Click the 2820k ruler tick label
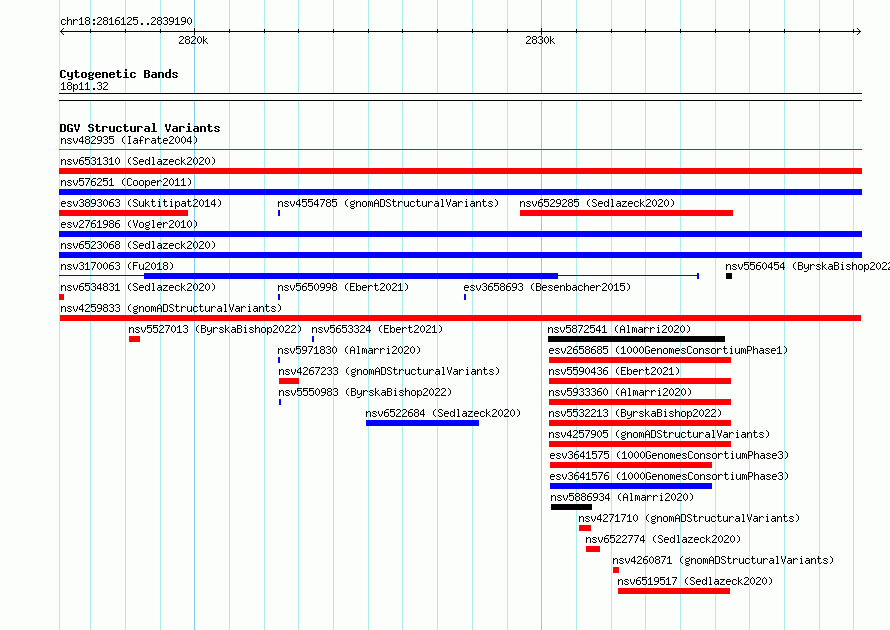The image size is (890, 630). [193, 40]
